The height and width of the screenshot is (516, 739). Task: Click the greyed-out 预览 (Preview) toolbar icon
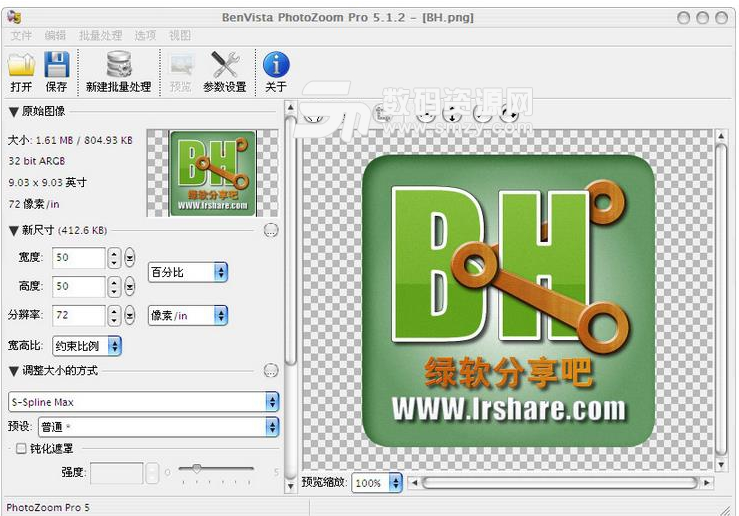[x=181, y=65]
